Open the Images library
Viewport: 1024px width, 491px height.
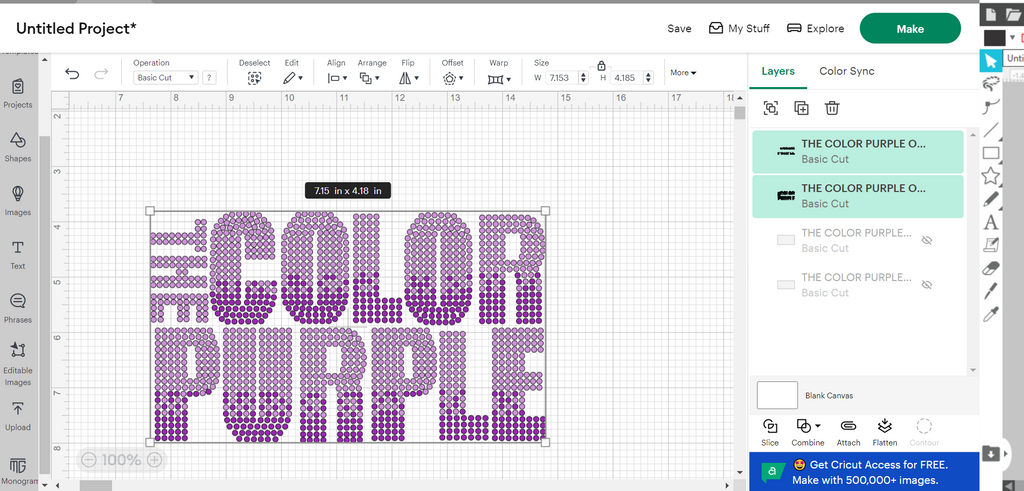click(18, 200)
